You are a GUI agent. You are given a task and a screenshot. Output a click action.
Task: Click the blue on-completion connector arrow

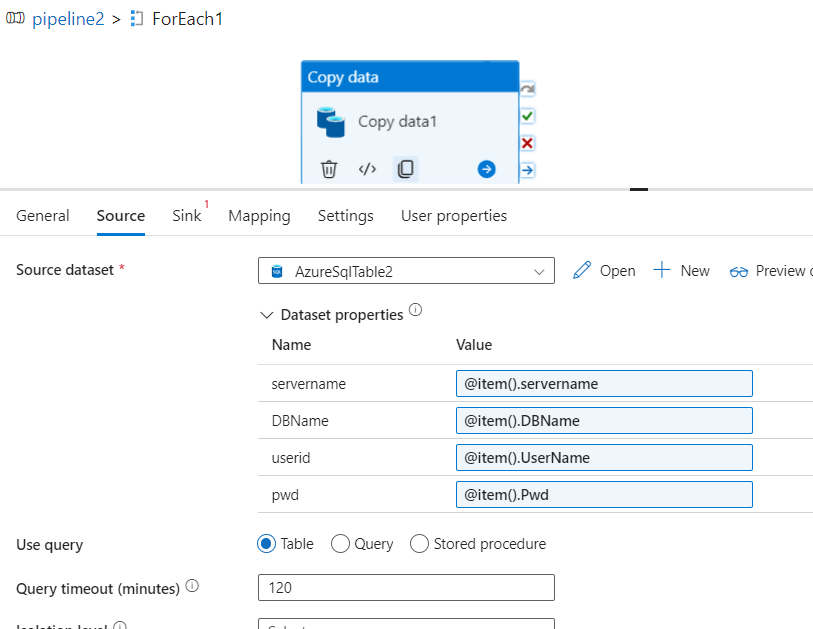pos(527,170)
